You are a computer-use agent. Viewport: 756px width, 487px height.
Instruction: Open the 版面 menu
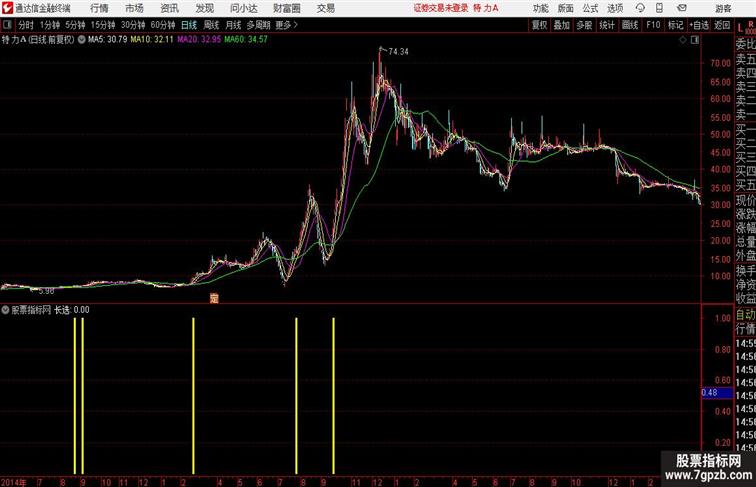pos(566,8)
